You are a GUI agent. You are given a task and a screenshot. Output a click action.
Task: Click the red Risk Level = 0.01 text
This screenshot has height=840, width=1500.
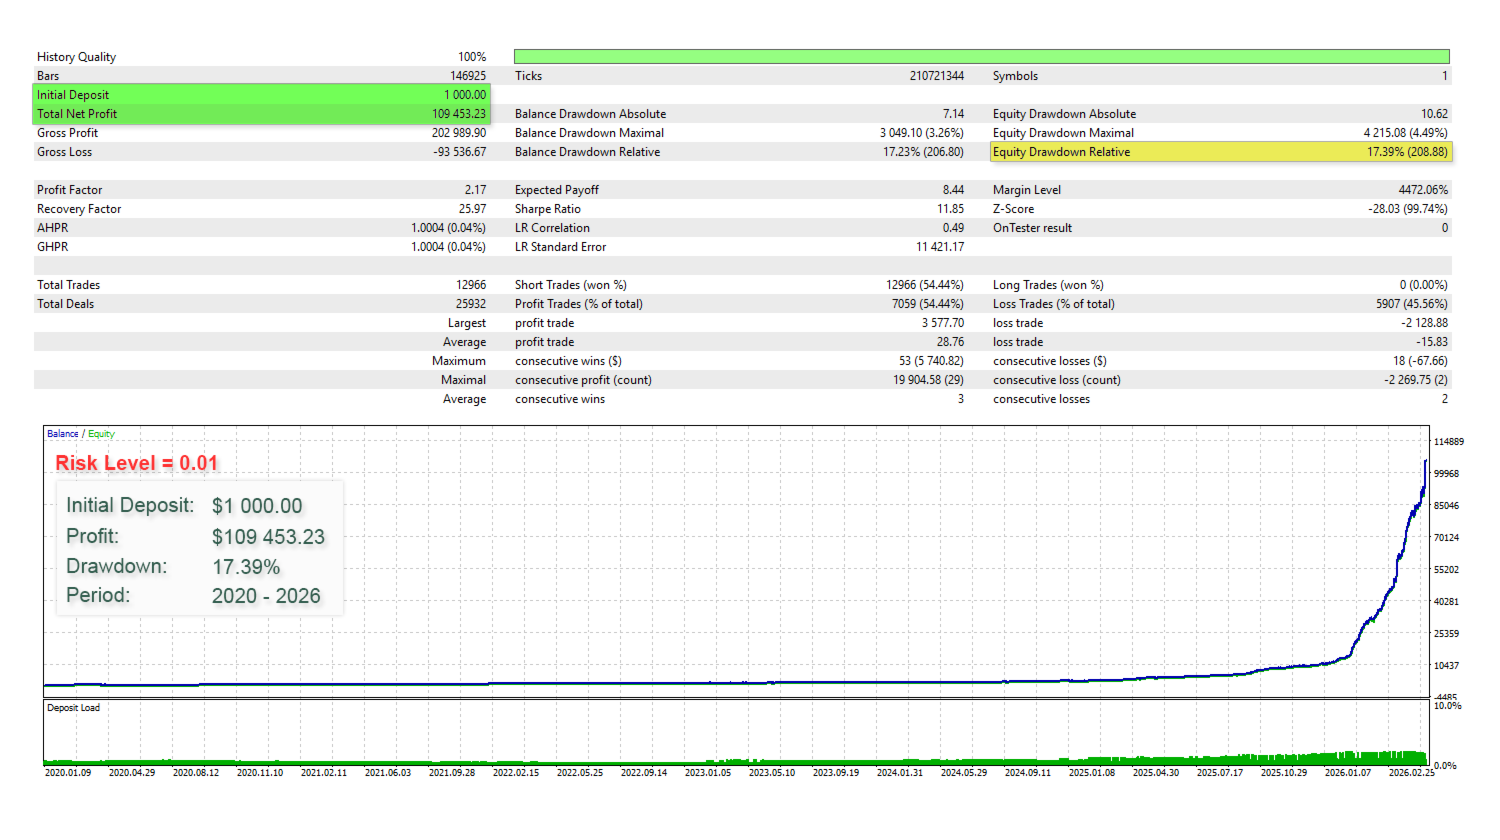coord(136,463)
